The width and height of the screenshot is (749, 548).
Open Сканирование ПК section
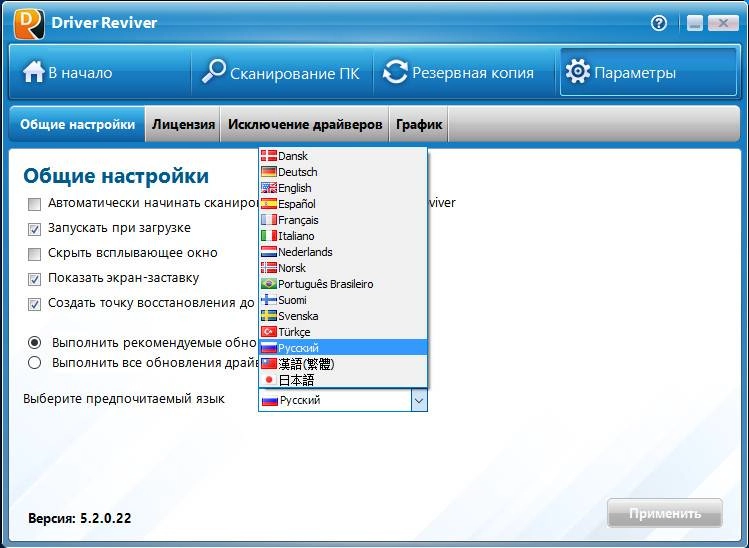point(282,72)
